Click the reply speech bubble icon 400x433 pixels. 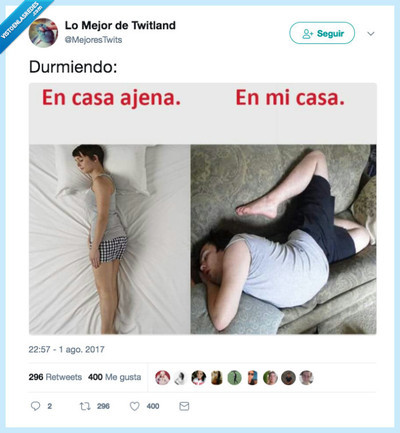[35, 406]
